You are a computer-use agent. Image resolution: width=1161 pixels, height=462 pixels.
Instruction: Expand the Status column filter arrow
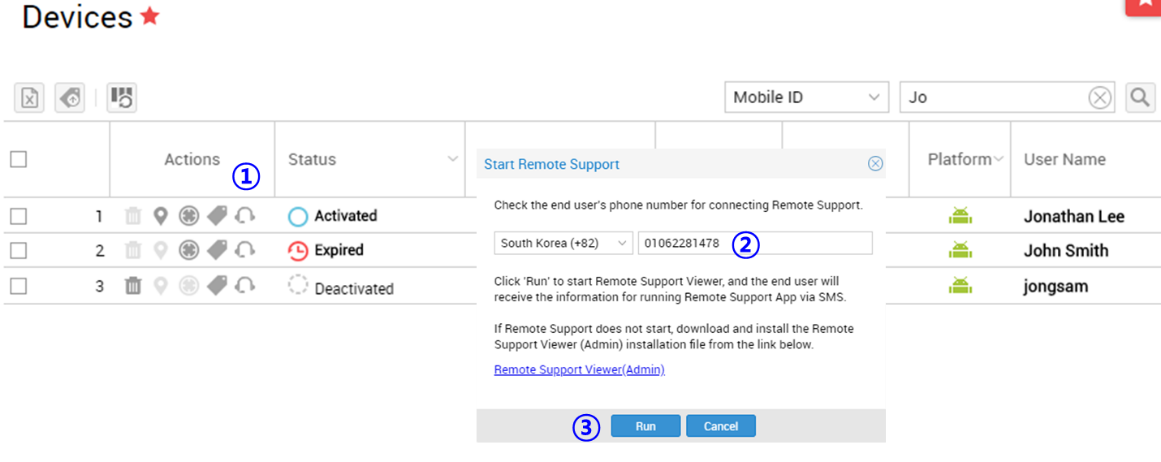[453, 159]
